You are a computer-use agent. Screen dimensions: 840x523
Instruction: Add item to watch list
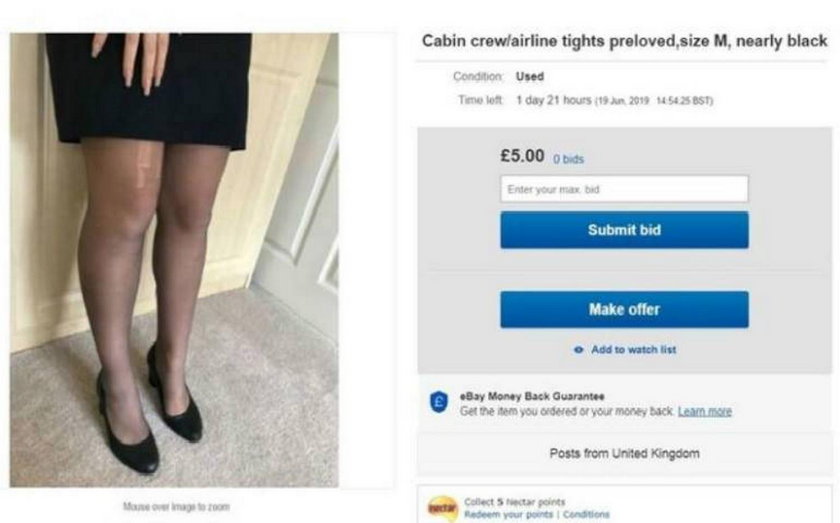[x=633, y=350]
